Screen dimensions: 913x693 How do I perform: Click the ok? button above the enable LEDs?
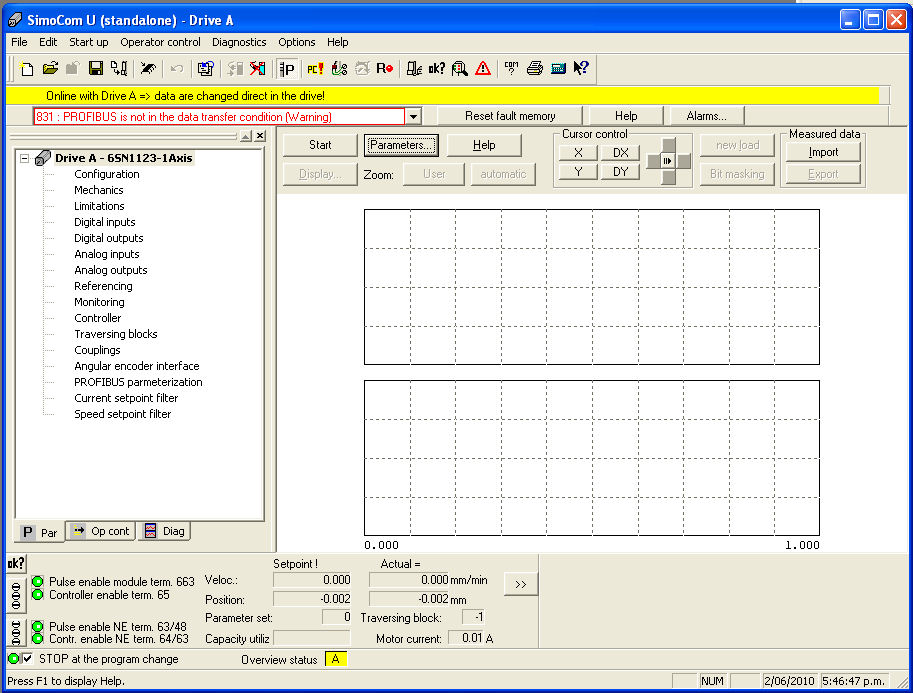coord(16,563)
